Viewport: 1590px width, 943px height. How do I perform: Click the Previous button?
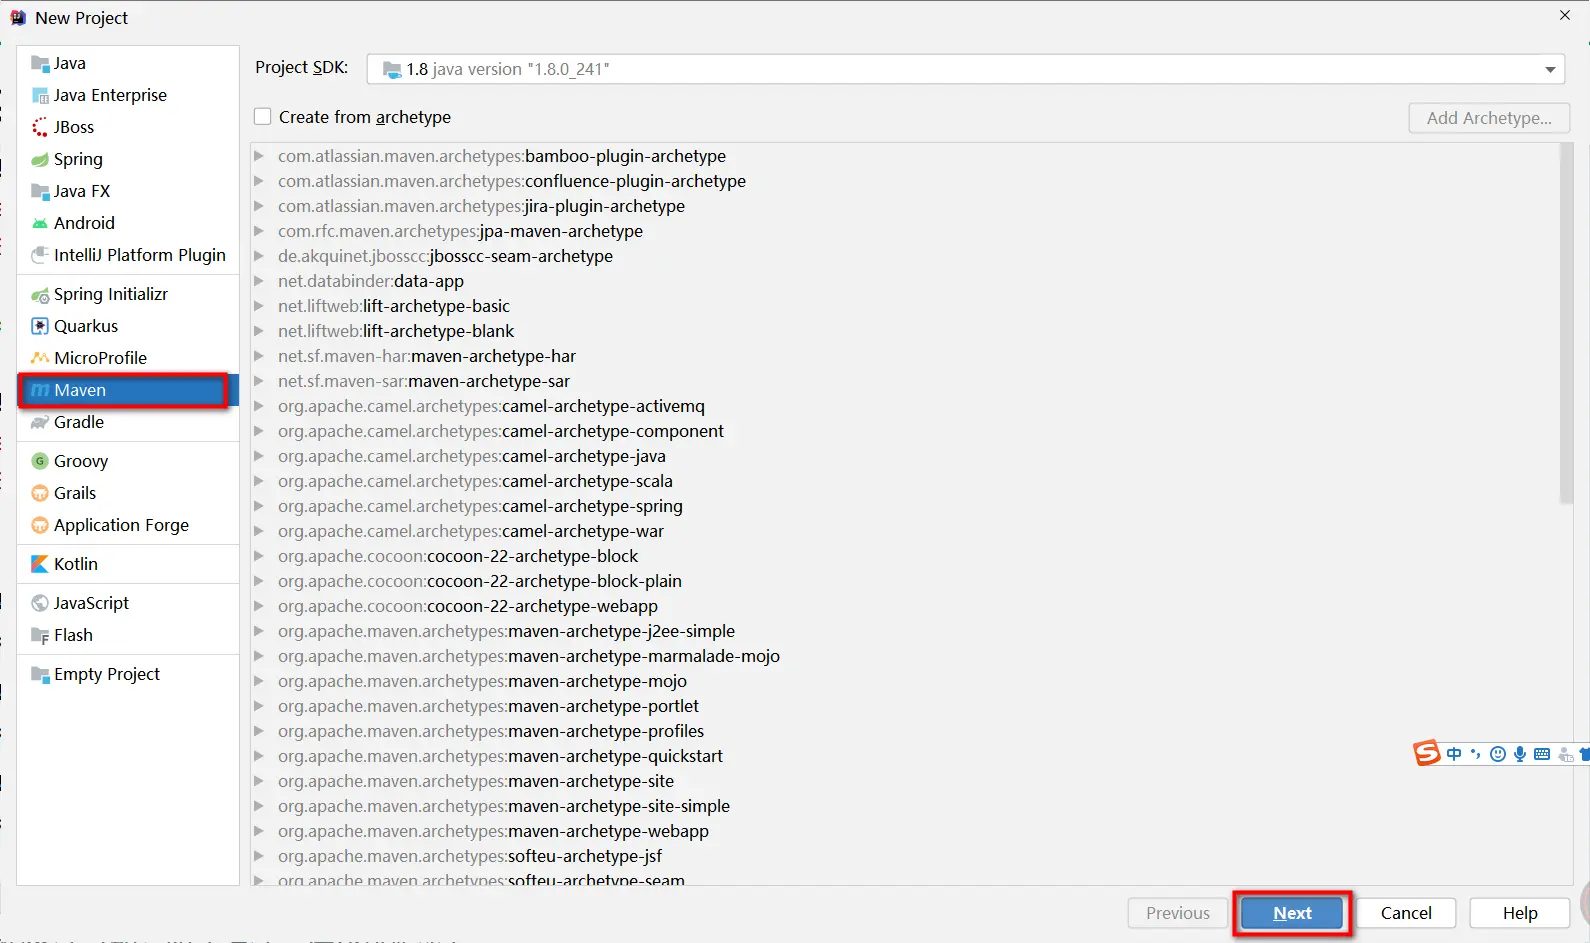coord(1178,913)
